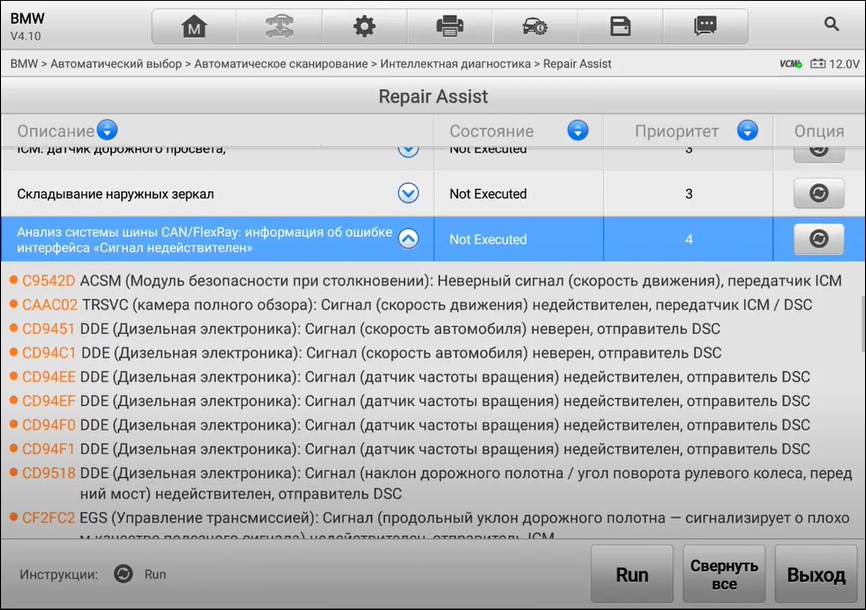The height and width of the screenshot is (610, 866).
Task: Click the Опция column header
Action: tap(819, 131)
